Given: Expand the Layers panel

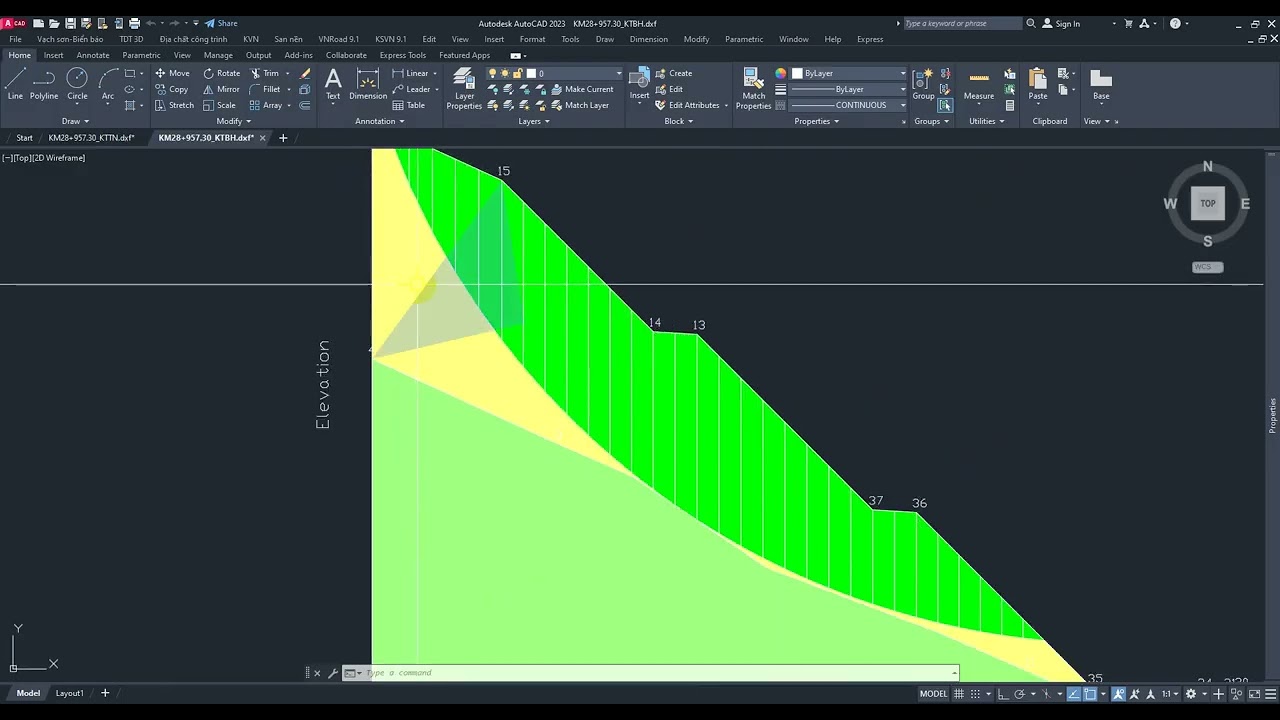Looking at the screenshot, I should pos(534,121).
